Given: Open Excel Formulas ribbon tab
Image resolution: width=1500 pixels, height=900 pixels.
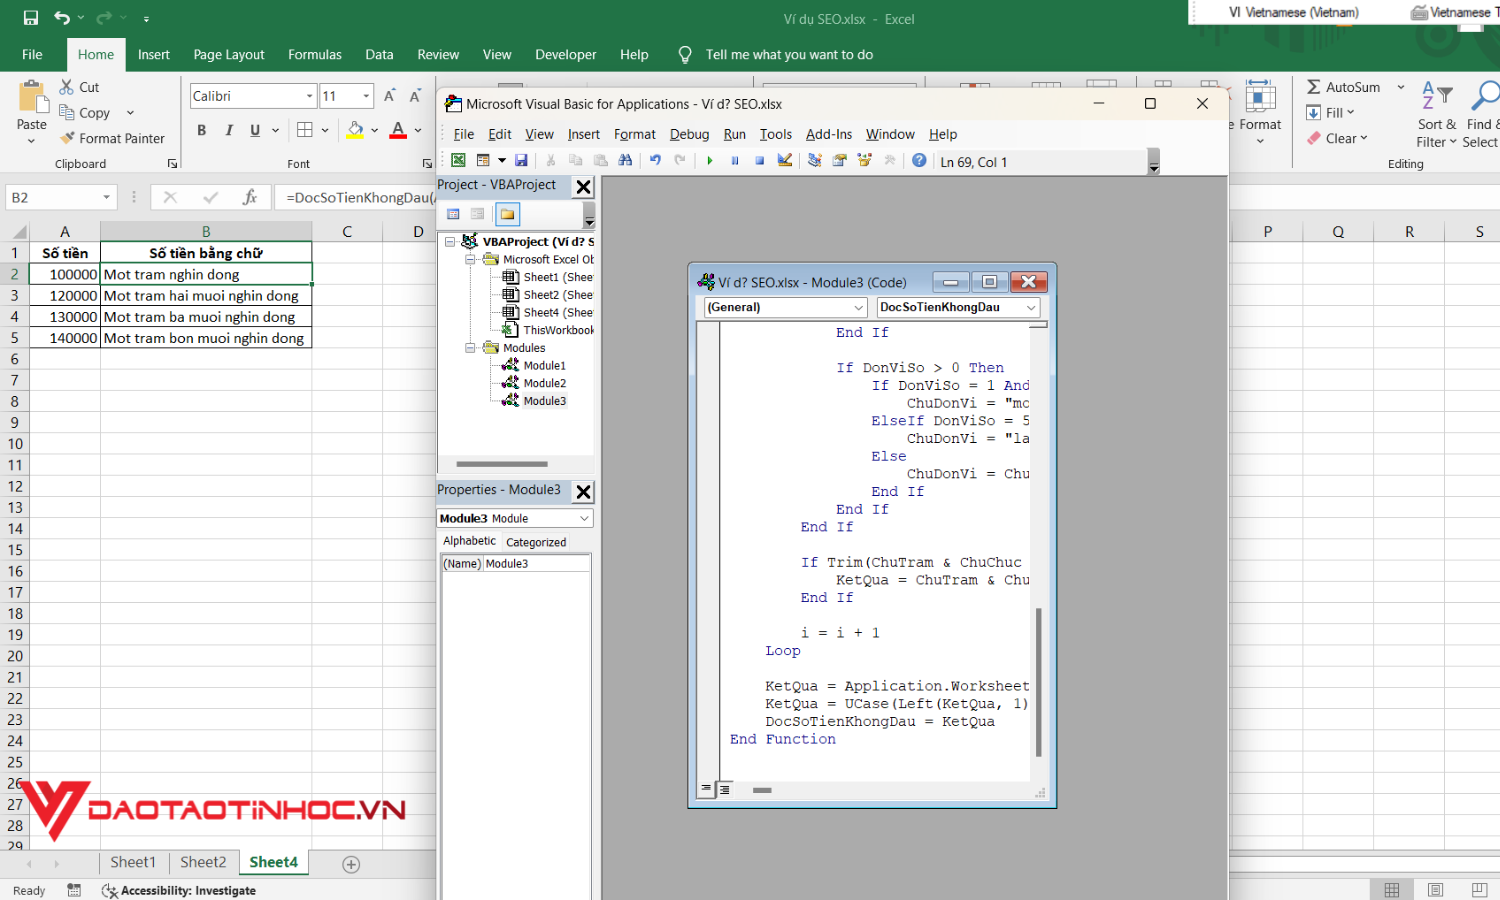Looking at the screenshot, I should 314,55.
